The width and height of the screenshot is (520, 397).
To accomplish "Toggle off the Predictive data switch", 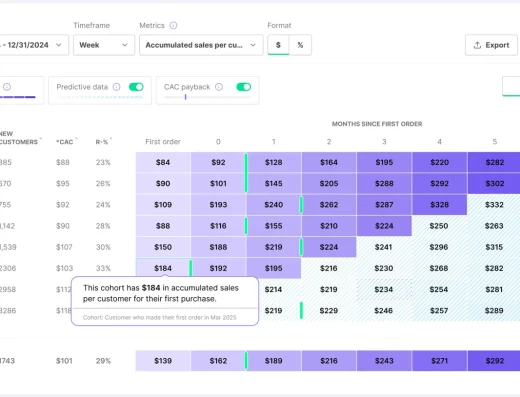I will click(x=136, y=87).
